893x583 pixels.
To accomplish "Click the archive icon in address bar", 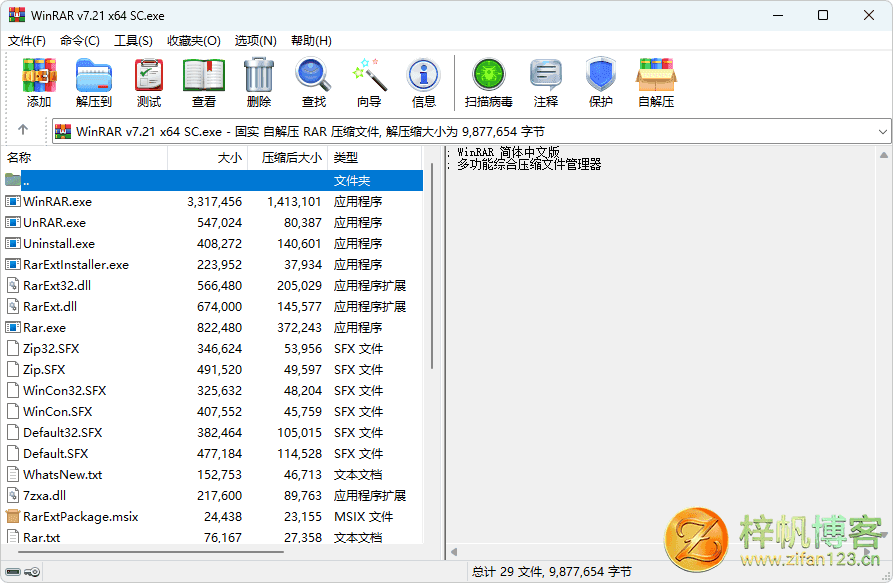I will pos(63,132).
